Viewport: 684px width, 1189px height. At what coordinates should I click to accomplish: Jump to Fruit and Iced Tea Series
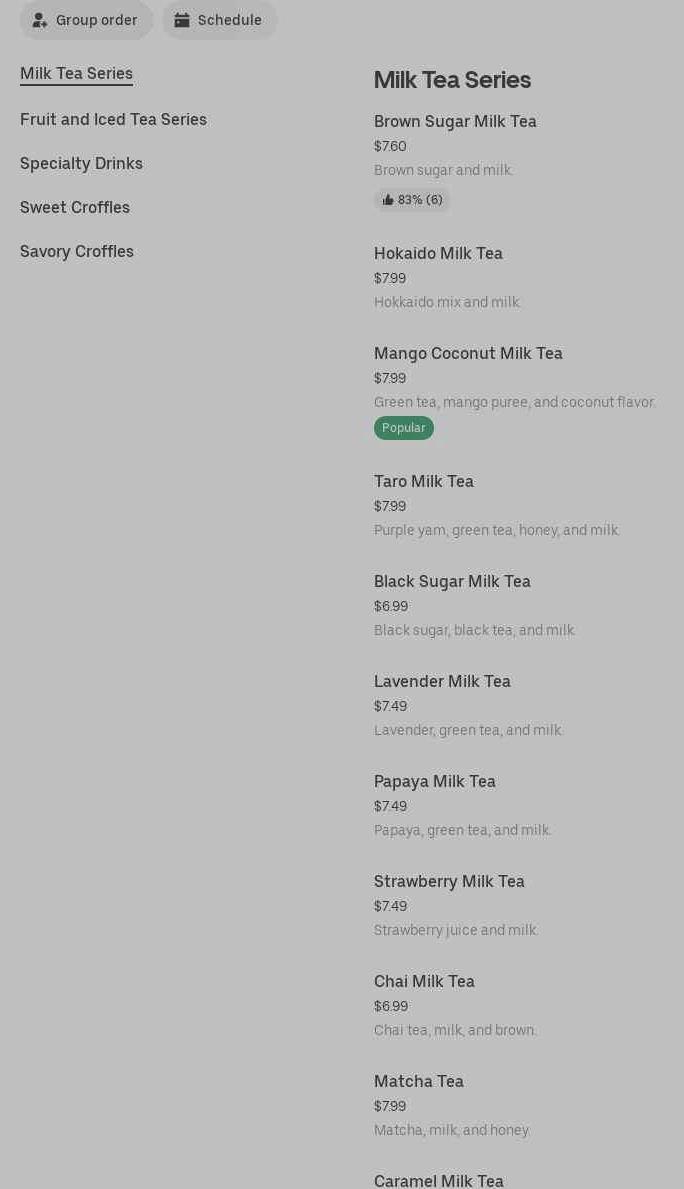click(x=113, y=119)
